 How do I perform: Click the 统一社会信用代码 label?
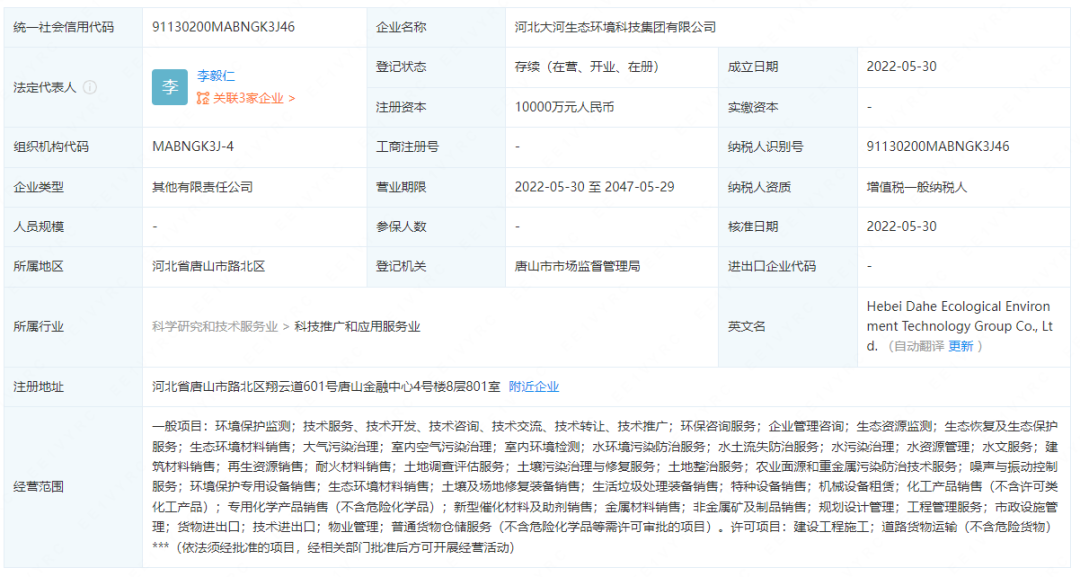click(x=64, y=28)
